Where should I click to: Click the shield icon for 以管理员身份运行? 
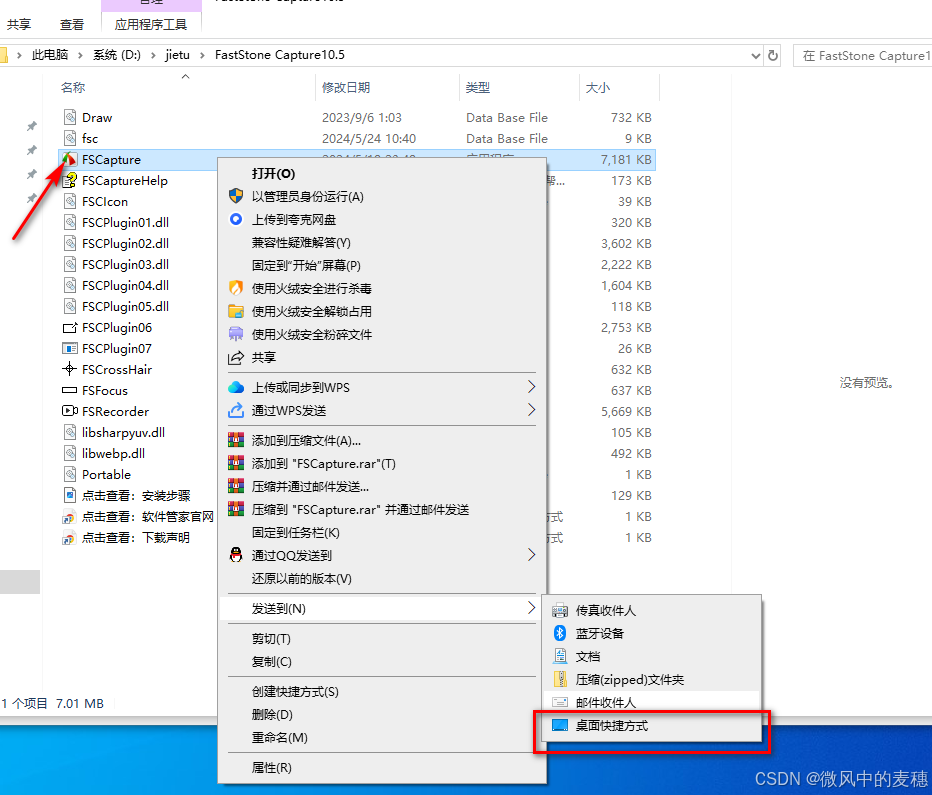tap(236, 196)
